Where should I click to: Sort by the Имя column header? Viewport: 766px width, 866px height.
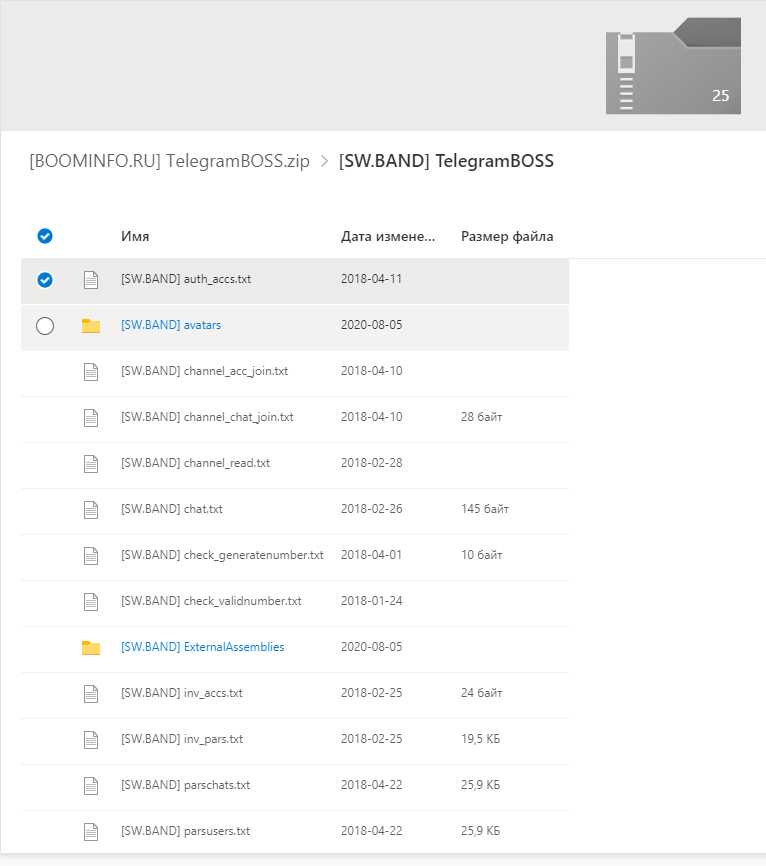pos(135,236)
